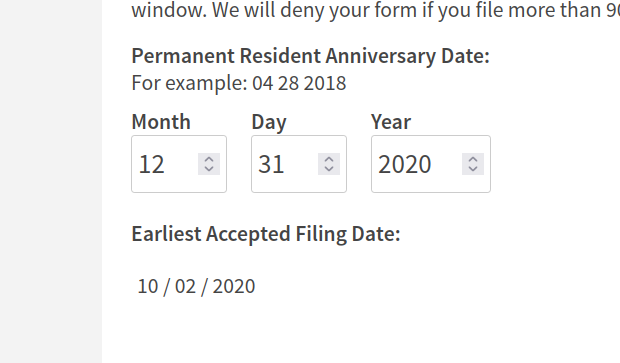Click the example text 04 28 2018
The height and width of the screenshot is (363, 620).
299,83
